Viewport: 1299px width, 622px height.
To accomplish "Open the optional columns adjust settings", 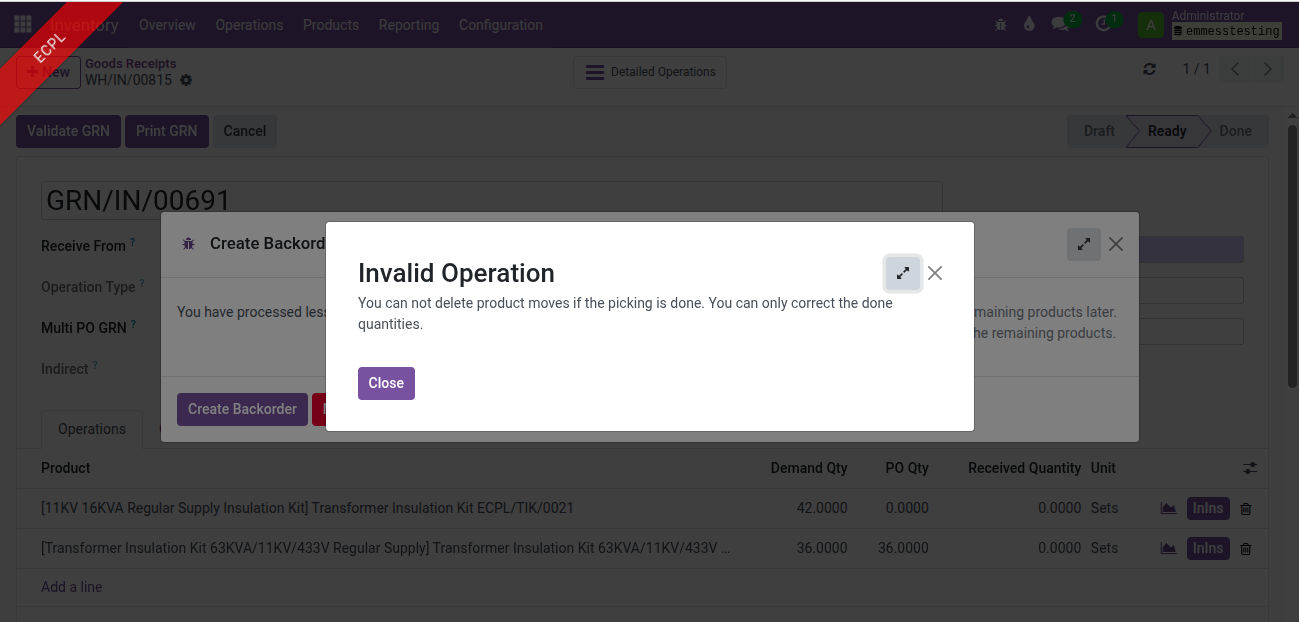I will click(x=1250, y=468).
